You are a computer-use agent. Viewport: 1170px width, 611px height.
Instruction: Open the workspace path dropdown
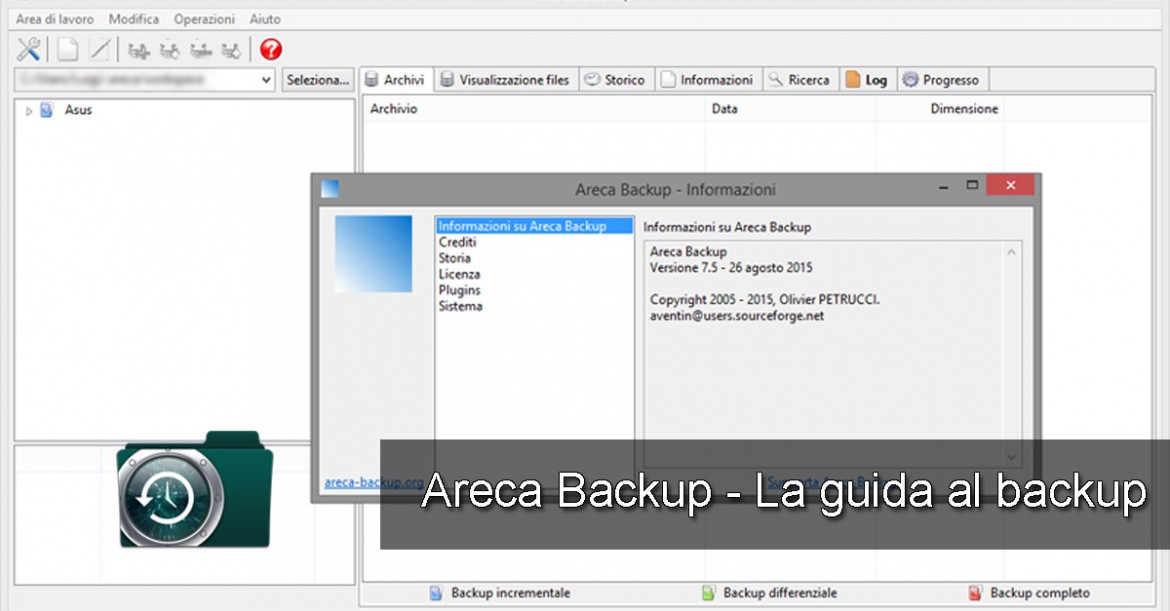click(x=266, y=80)
